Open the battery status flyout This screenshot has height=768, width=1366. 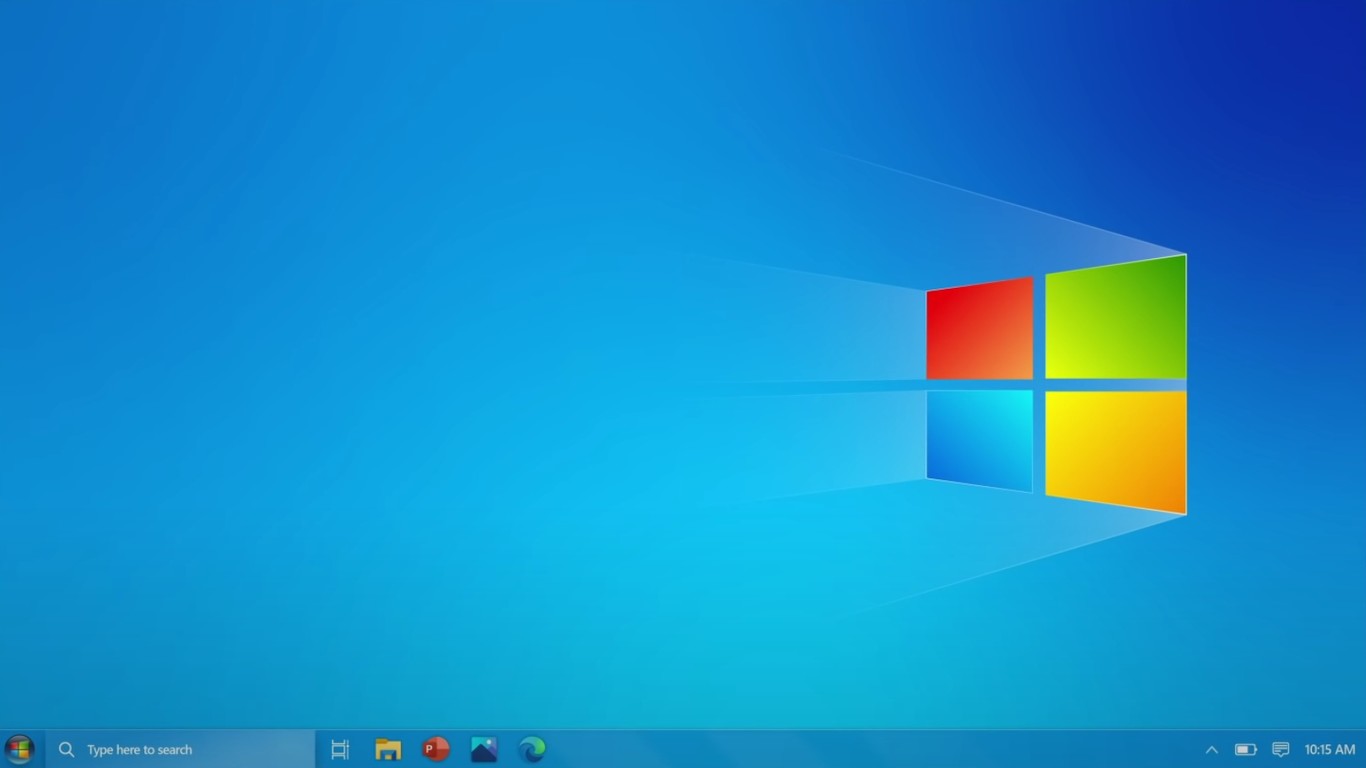(1245, 749)
